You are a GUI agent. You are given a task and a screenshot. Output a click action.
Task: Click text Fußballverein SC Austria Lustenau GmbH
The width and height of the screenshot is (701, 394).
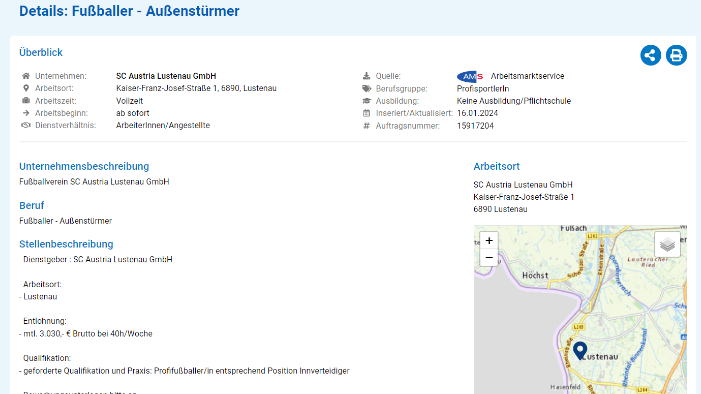pyautogui.click(x=94, y=182)
